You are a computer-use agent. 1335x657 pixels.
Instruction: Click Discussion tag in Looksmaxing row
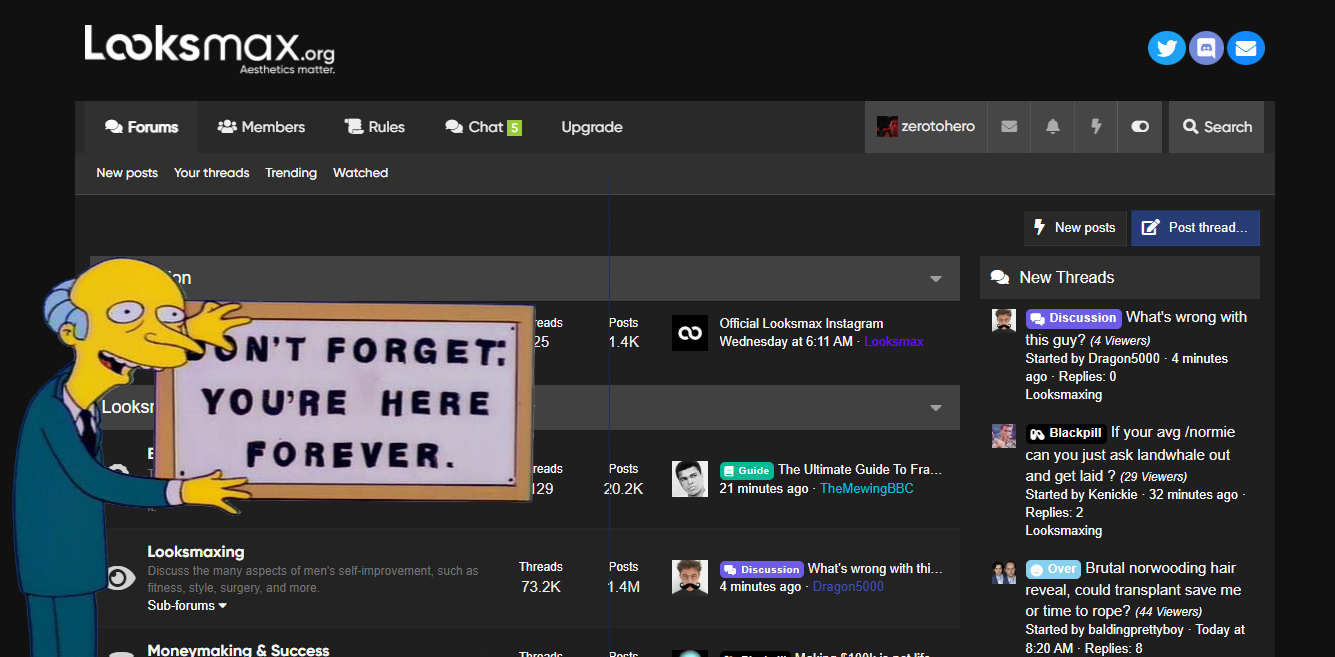coord(762,569)
